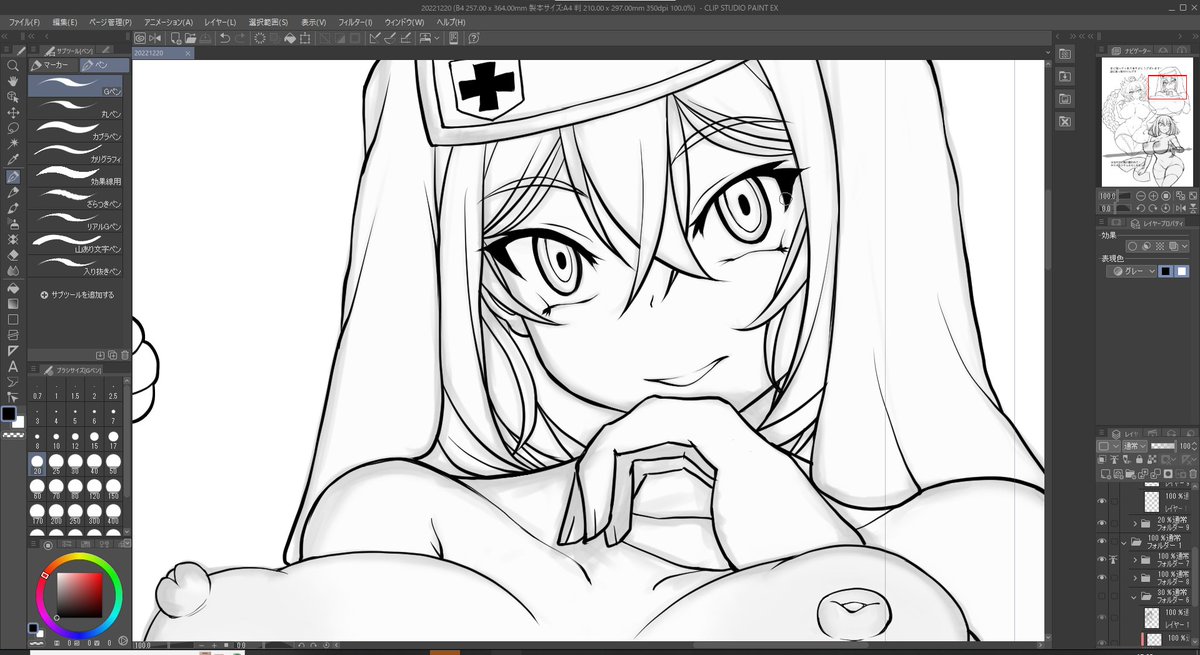
Task: Collapse Folder 6 in layer list
Action: [1134, 597]
